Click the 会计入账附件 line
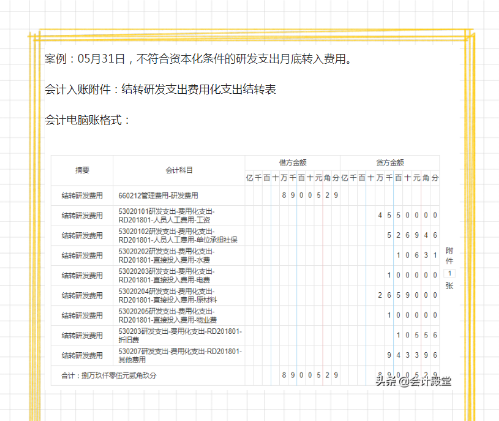This screenshot has width=499, height=421. [160, 89]
